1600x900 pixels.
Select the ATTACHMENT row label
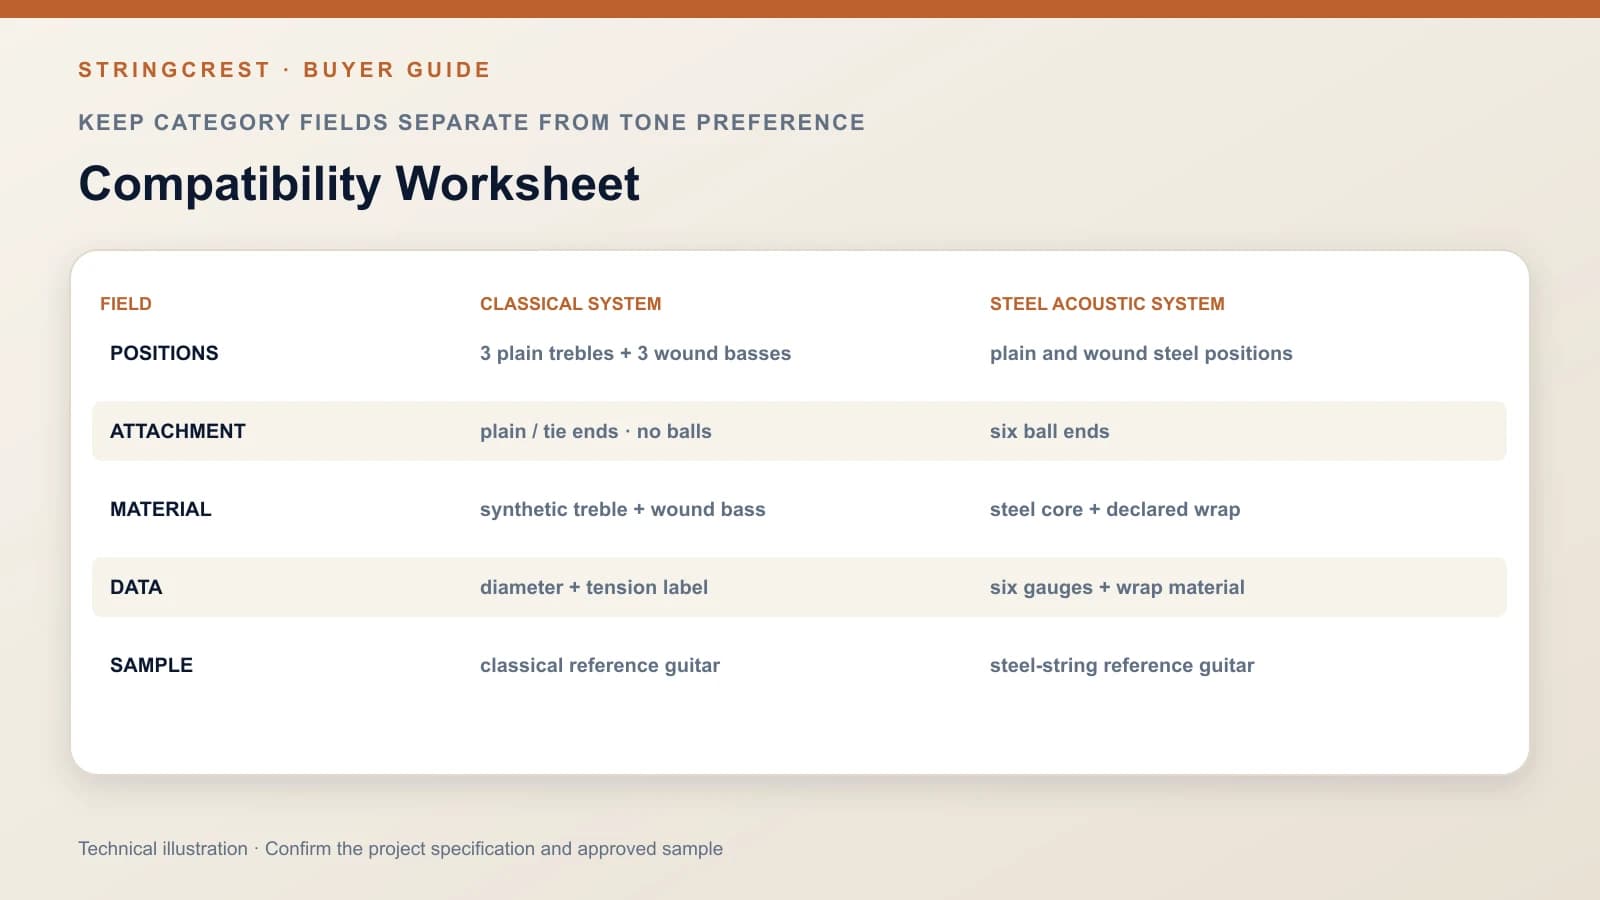tap(178, 431)
